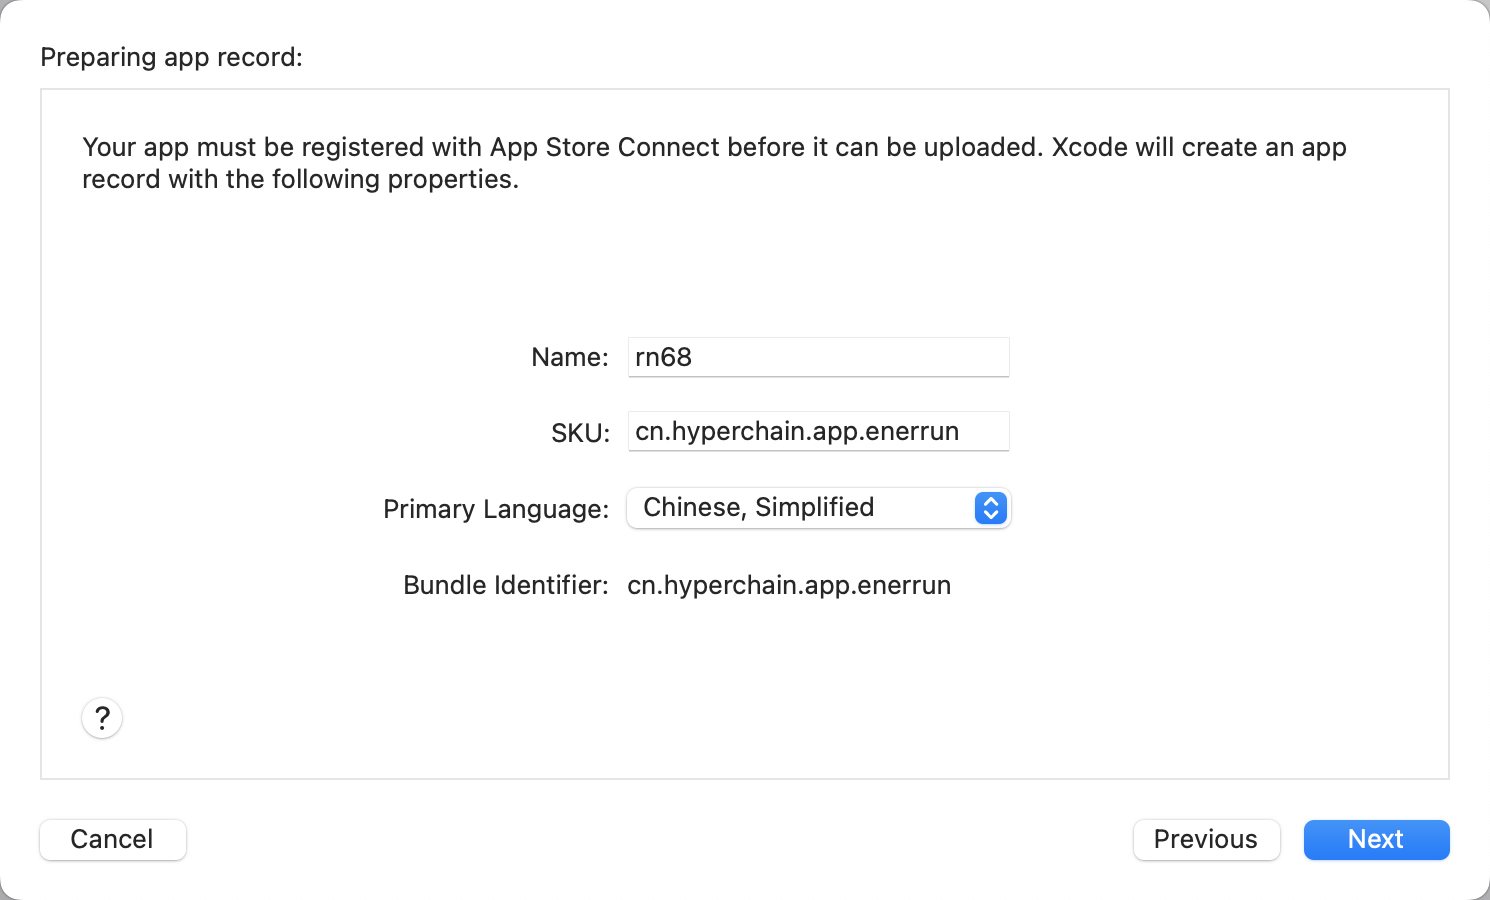Click the "Name:" field label
1490x900 pixels.
(x=569, y=357)
